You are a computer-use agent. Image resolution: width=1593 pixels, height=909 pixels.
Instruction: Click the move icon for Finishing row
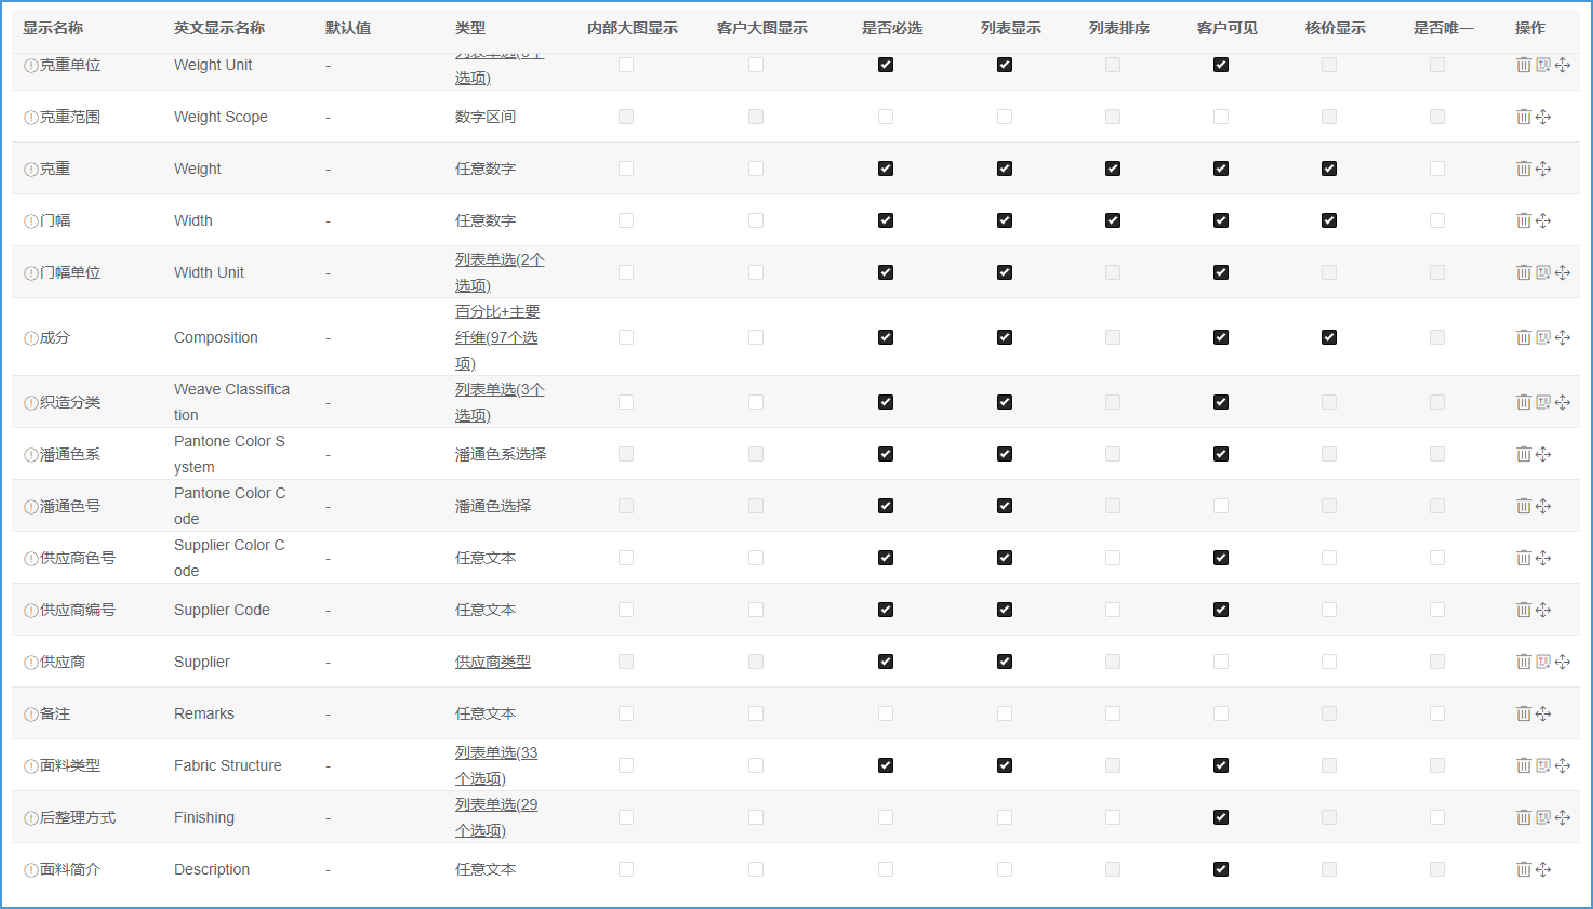[1562, 818]
